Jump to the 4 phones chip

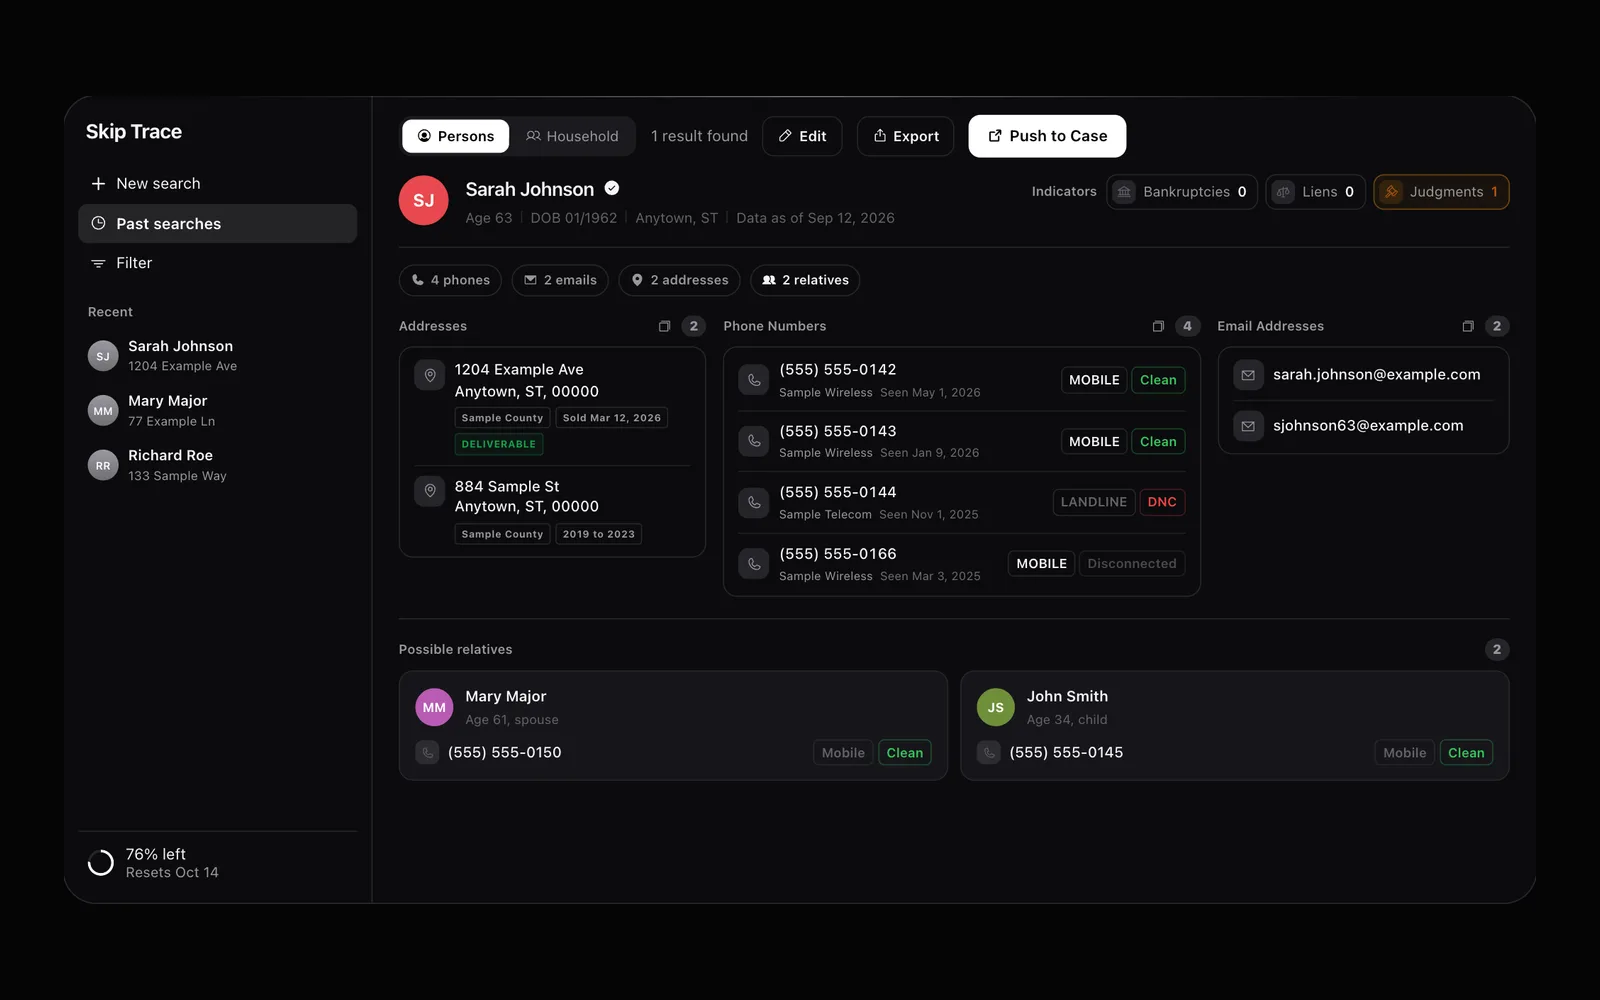(451, 280)
